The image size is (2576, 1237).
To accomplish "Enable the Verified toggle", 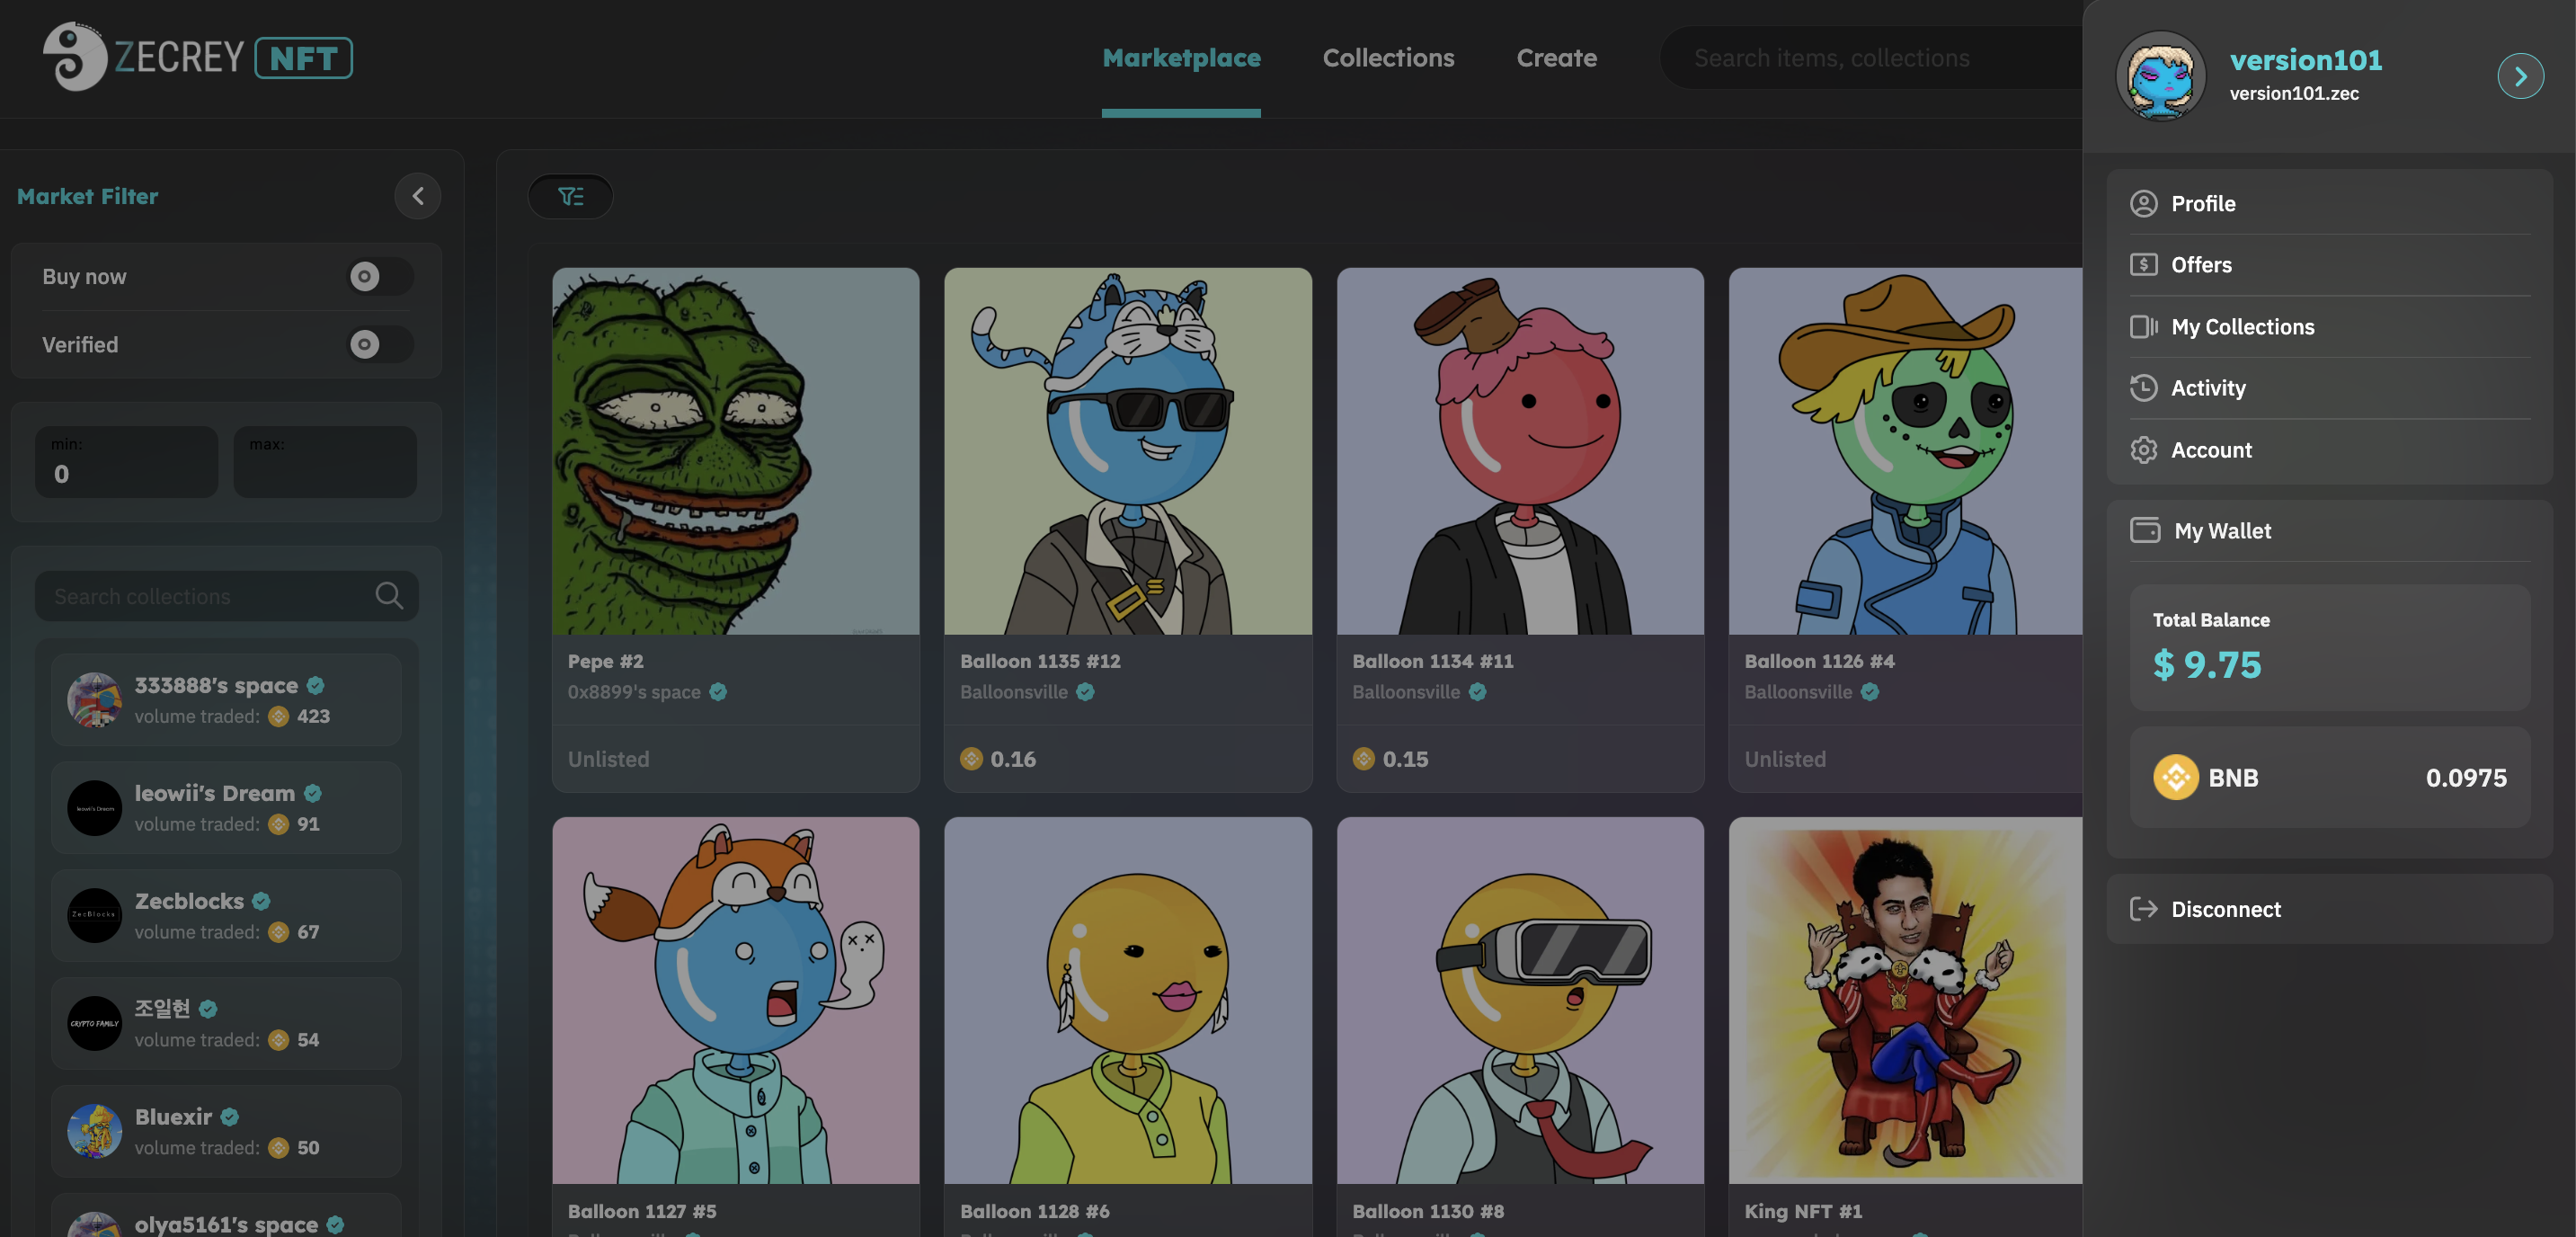I will point(379,344).
